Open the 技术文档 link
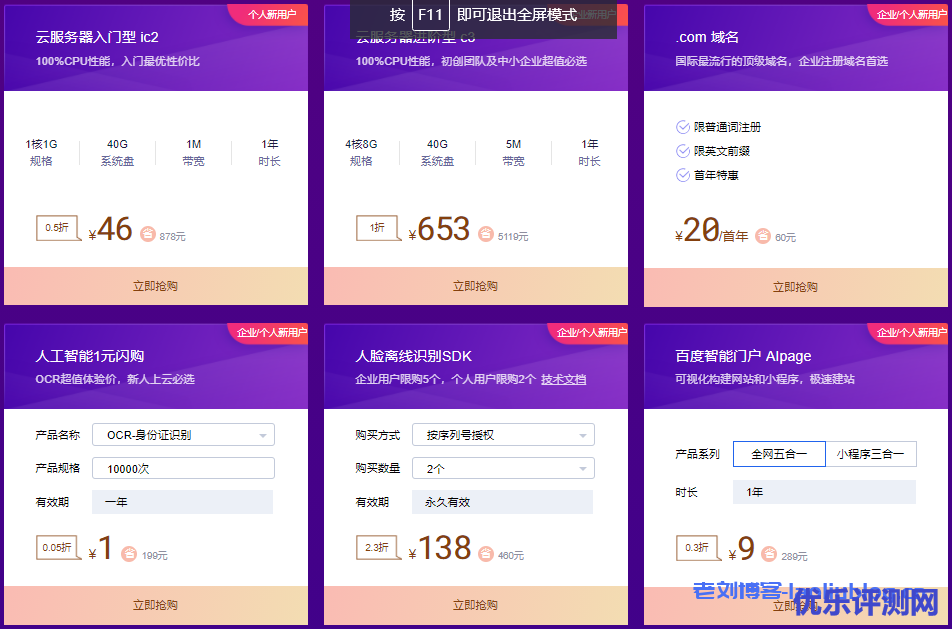The width and height of the screenshot is (952, 629). click(x=563, y=380)
